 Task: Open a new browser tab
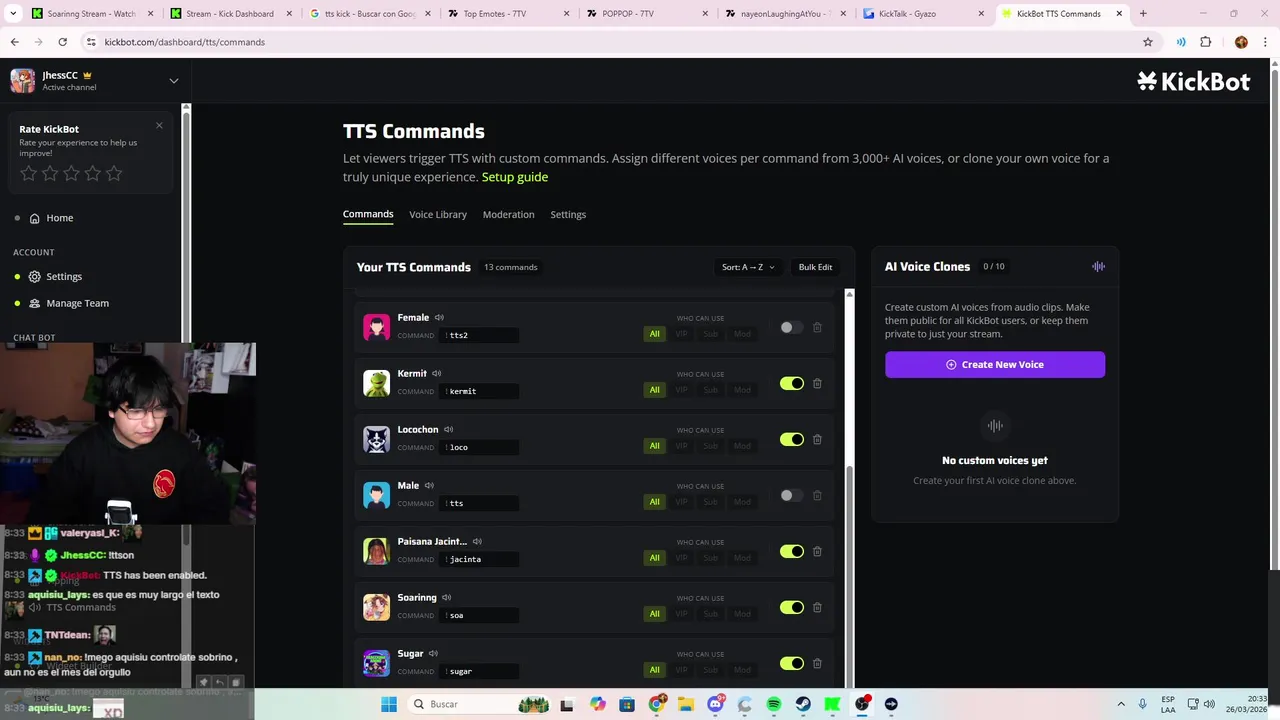pyautogui.click(x=1143, y=14)
